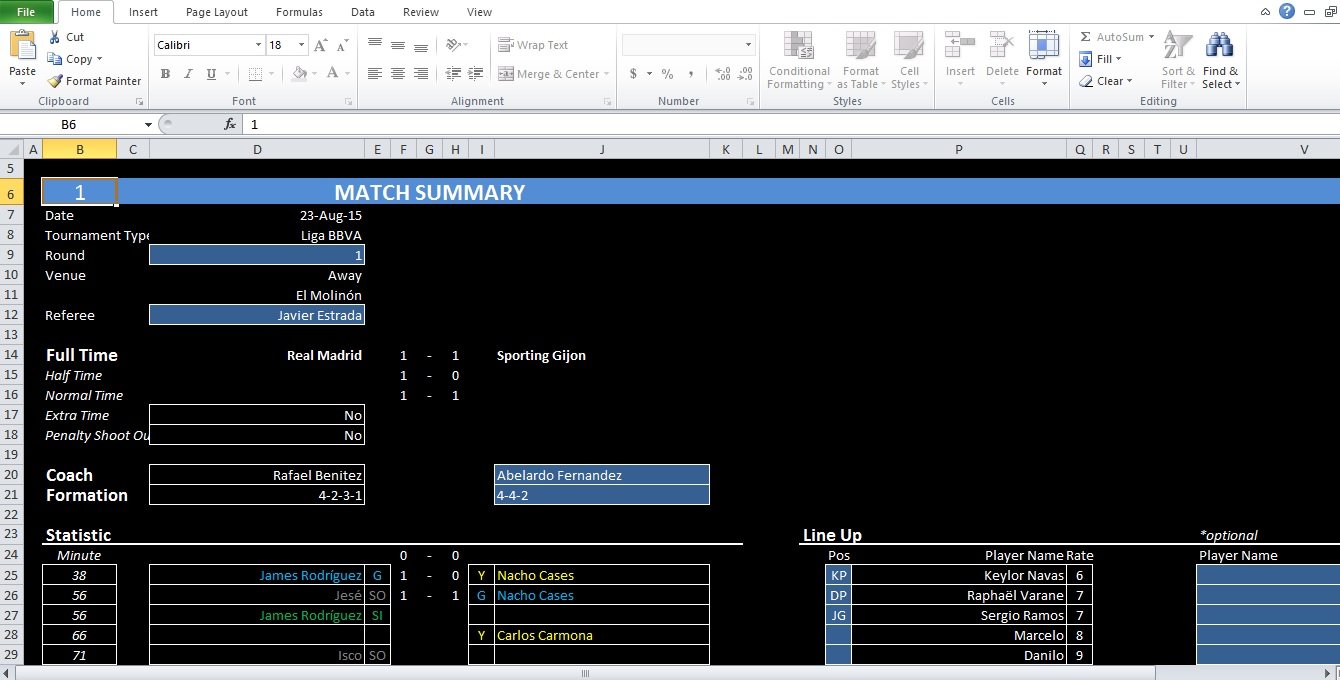This screenshot has width=1340, height=680.
Task: Click the Copy icon
Action: (54, 59)
